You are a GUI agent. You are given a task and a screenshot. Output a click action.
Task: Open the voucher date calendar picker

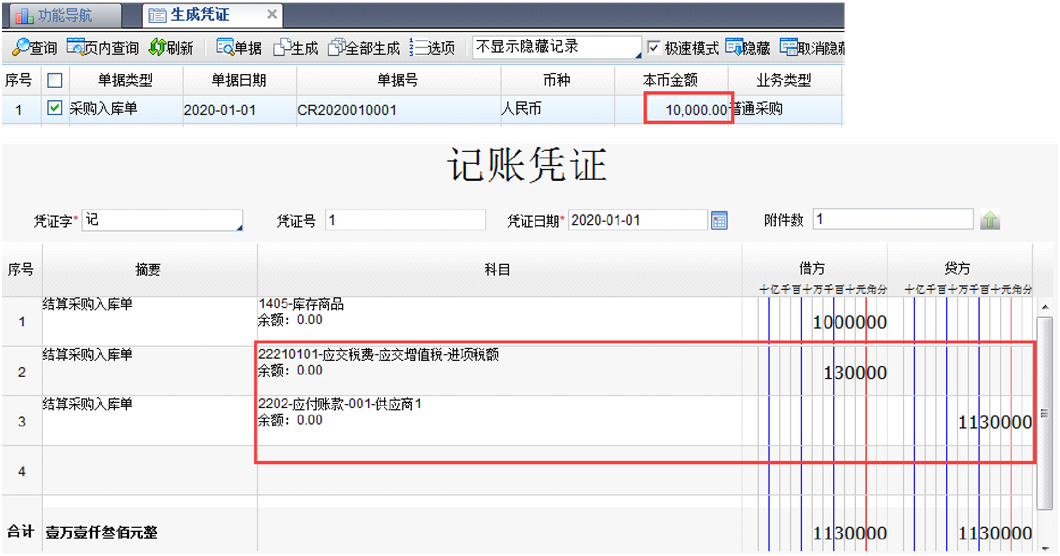(719, 221)
